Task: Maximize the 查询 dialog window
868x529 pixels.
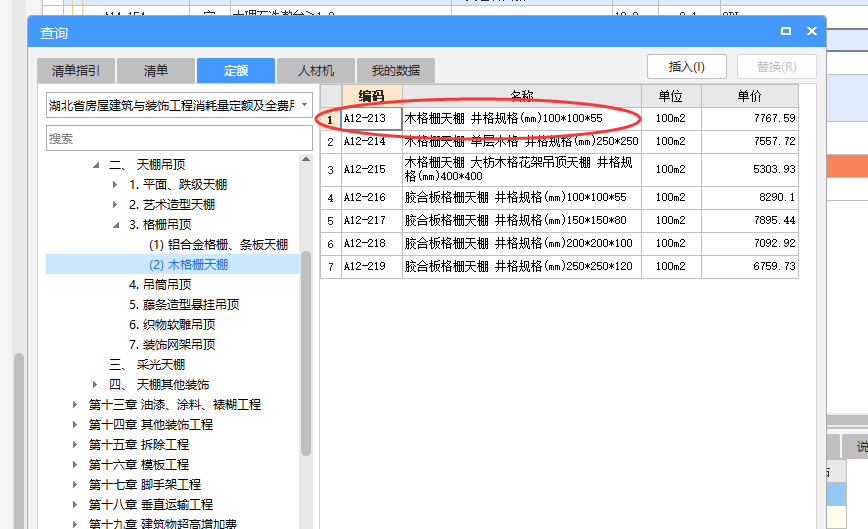Action: [x=786, y=31]
